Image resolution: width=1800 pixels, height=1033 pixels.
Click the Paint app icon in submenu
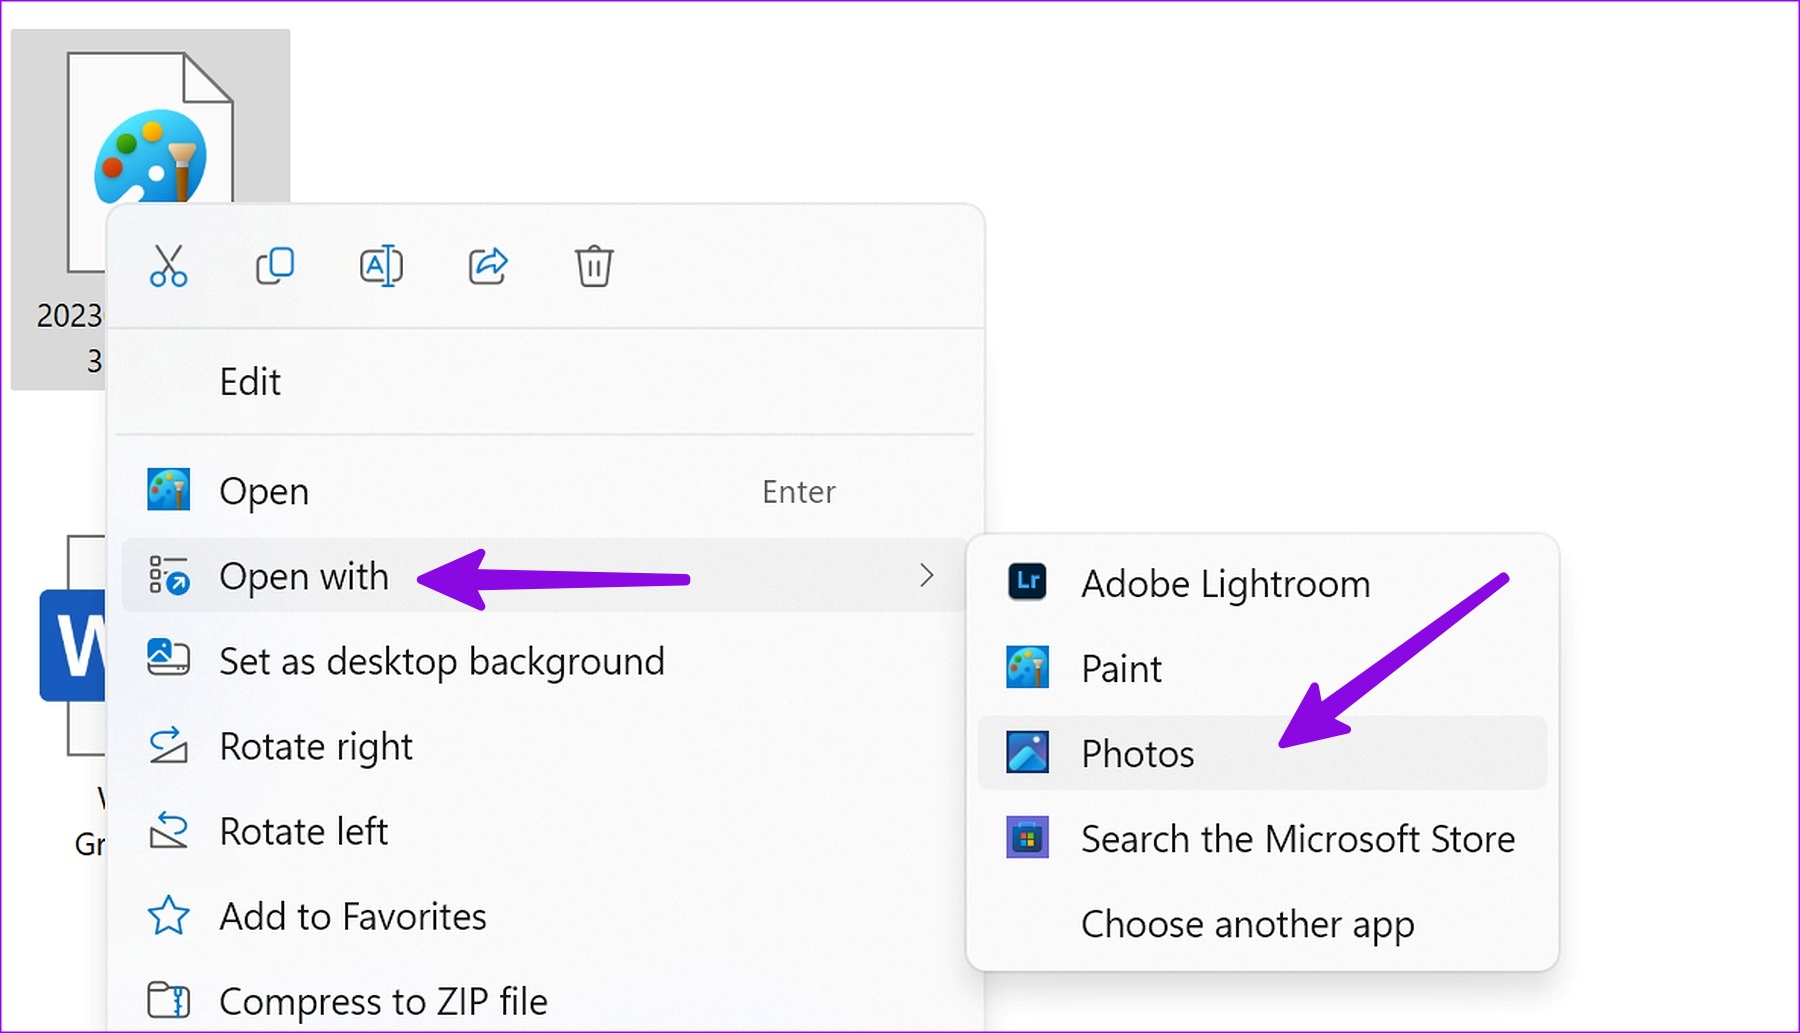pos(1027,667)
